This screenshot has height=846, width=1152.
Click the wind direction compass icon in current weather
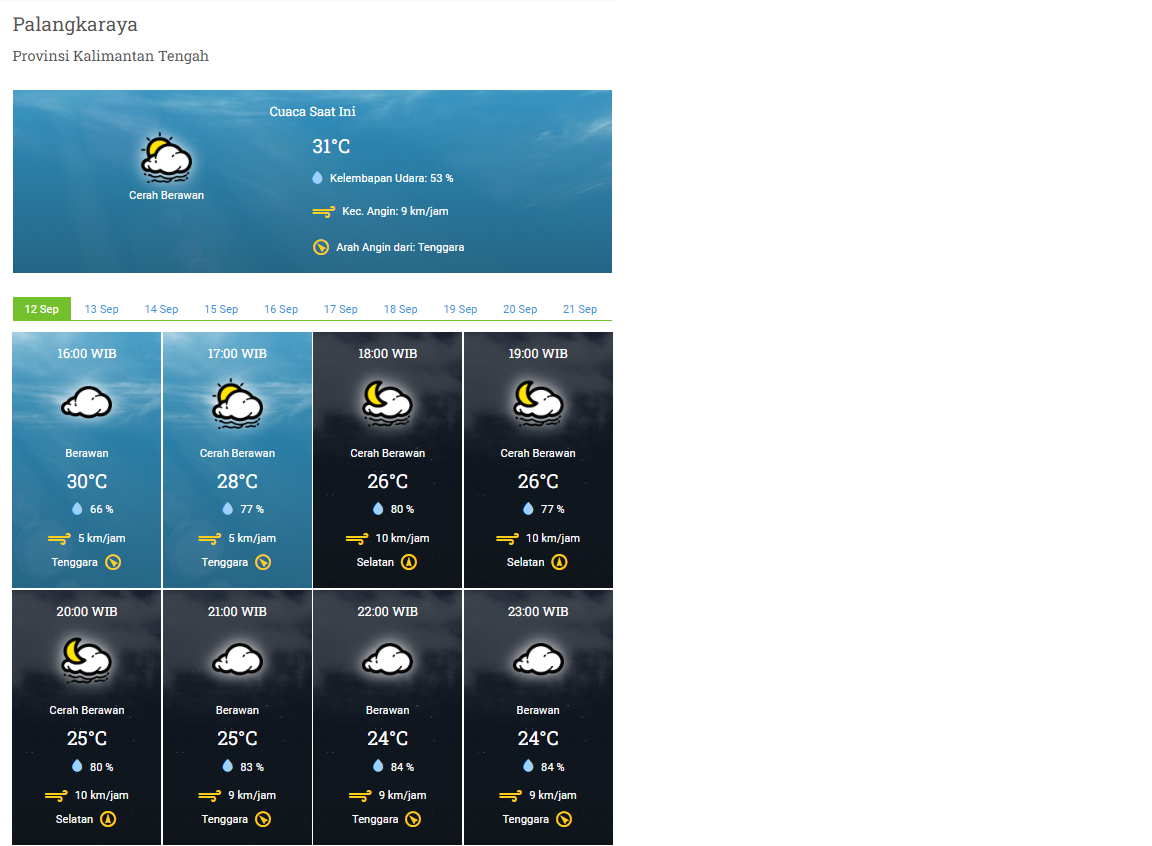[321, 247]
